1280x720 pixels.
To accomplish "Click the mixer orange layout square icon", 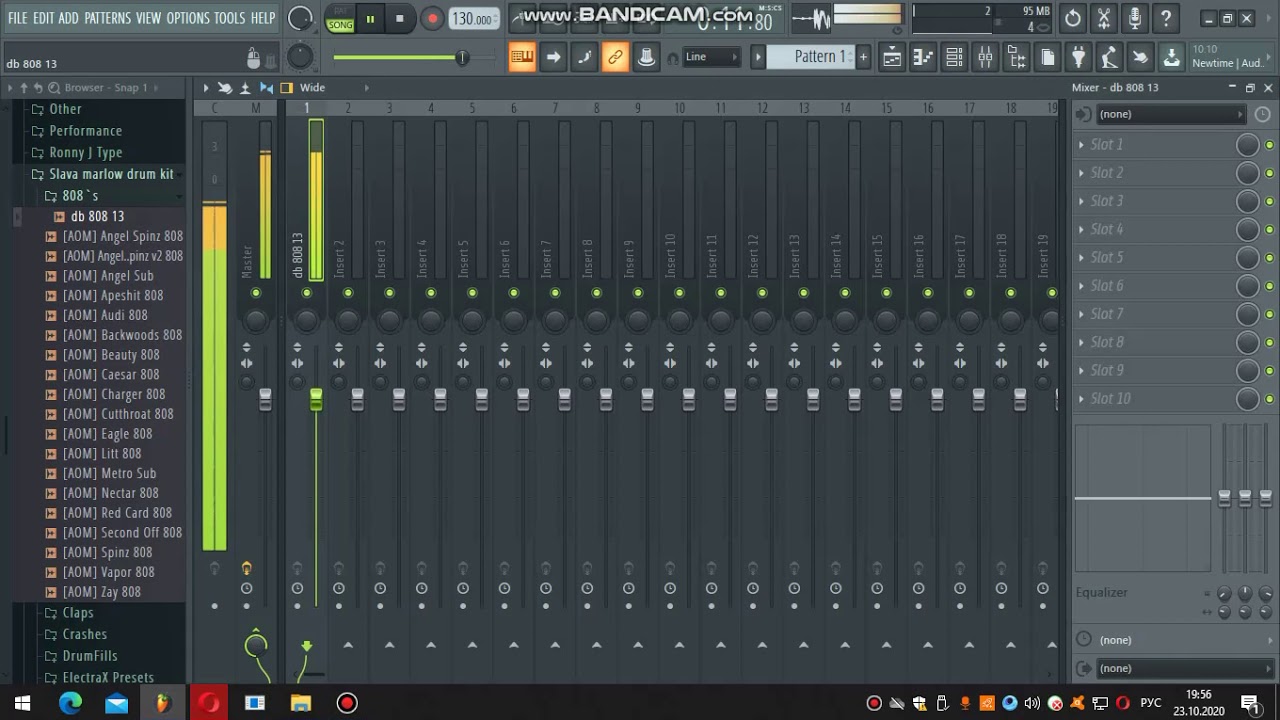I will coord(287,88).
